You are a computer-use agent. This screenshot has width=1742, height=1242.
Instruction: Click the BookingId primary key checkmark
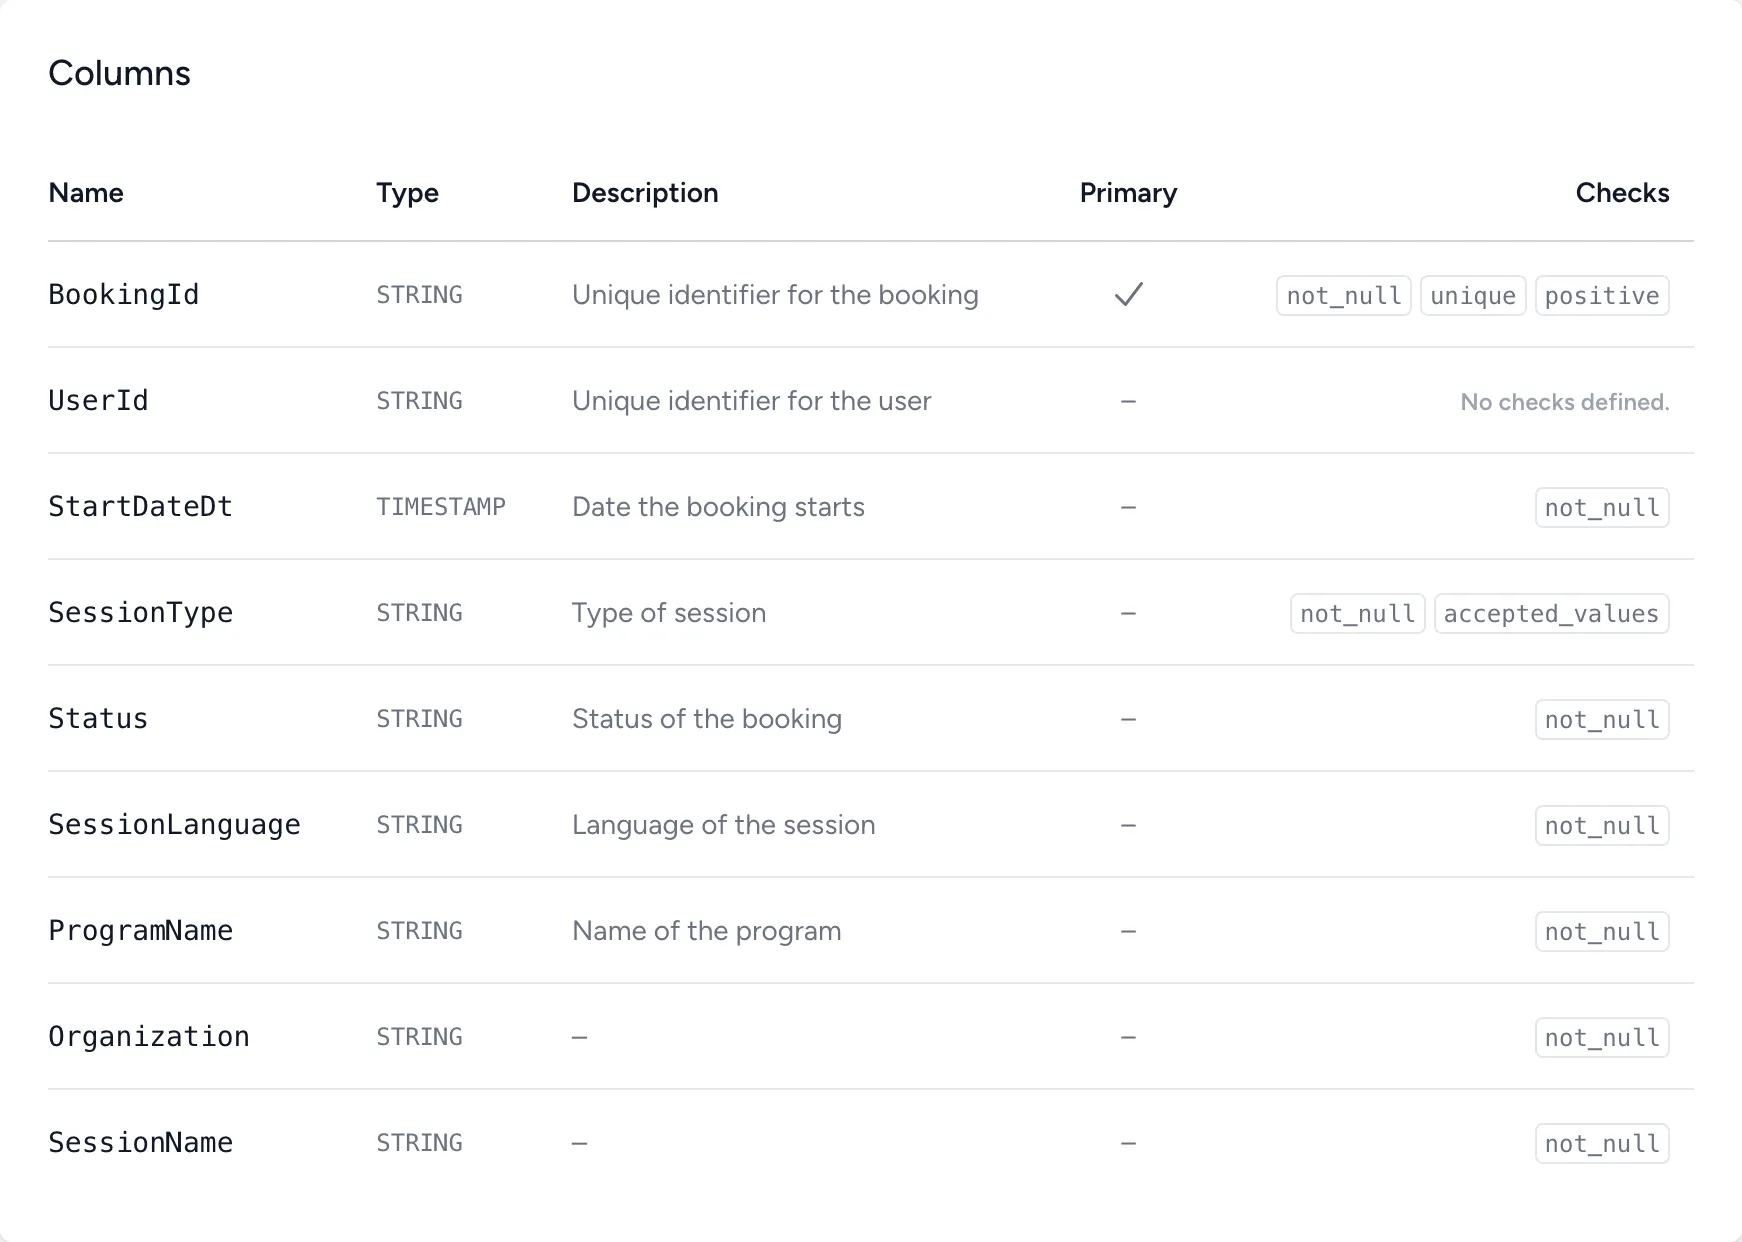click(x=1128, y=295)
